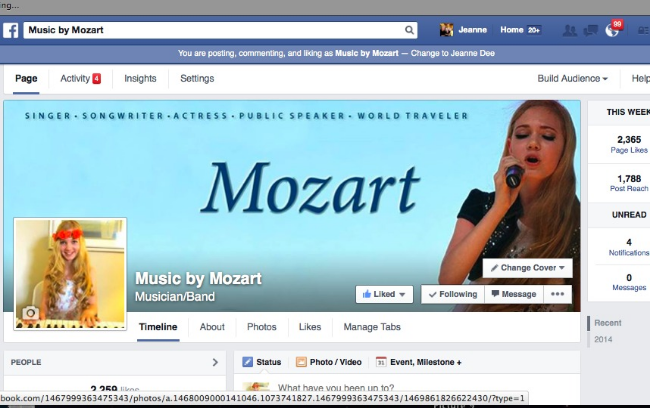The height and width of the screenshot is (408, 650).
Task: Open the Notifications link under Unread
Action: [628, 253]
